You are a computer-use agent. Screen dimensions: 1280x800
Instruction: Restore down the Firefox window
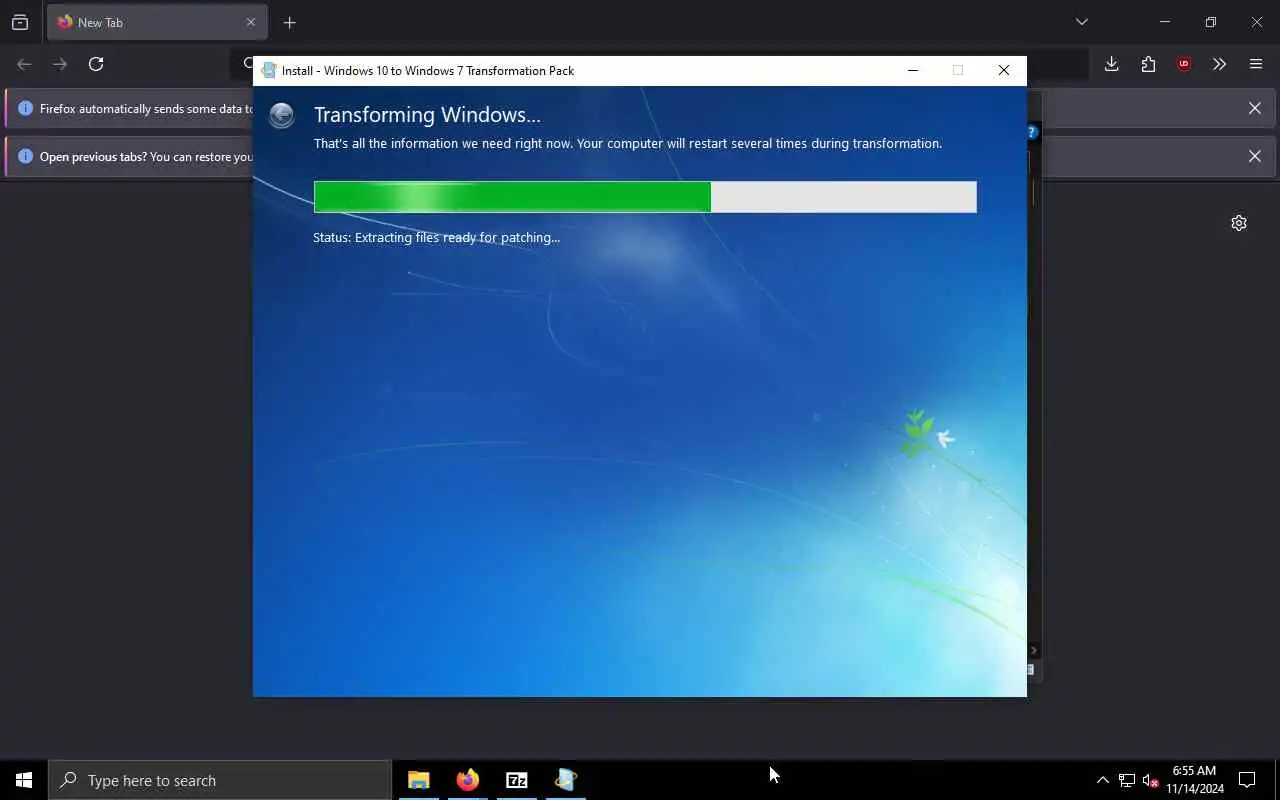tap(1210, 22)
